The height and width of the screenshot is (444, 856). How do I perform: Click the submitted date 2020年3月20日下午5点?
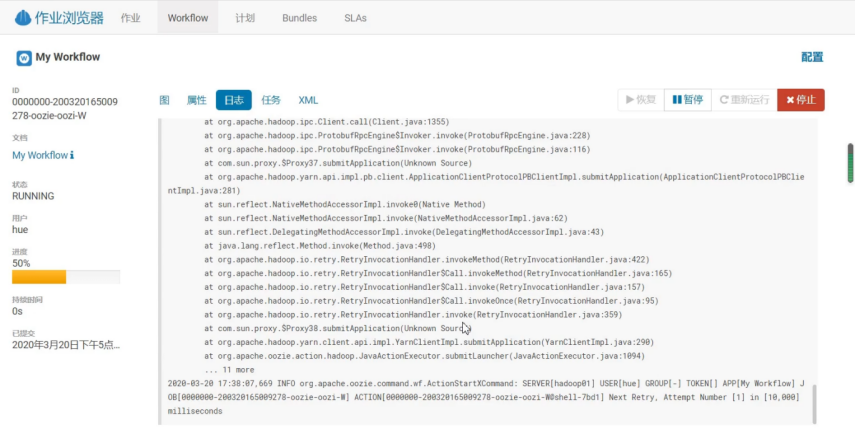click(66, 345)
